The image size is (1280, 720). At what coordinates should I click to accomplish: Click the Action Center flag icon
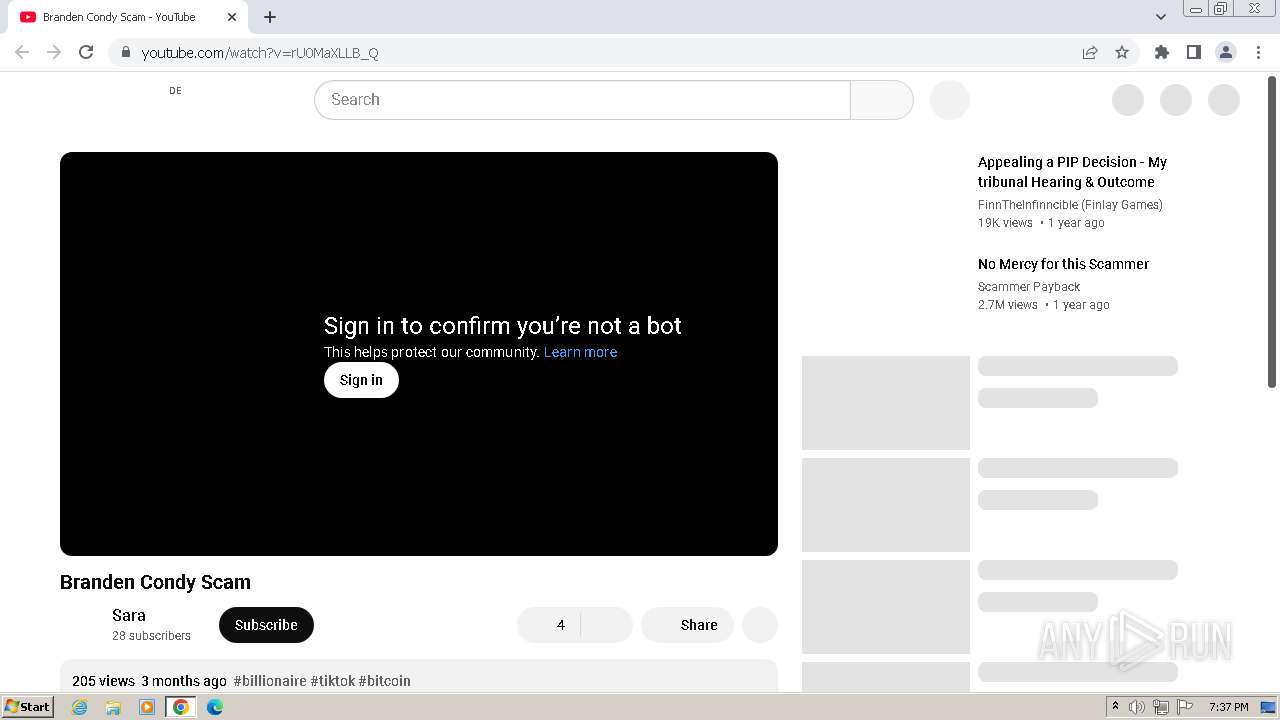point(1185,707)
